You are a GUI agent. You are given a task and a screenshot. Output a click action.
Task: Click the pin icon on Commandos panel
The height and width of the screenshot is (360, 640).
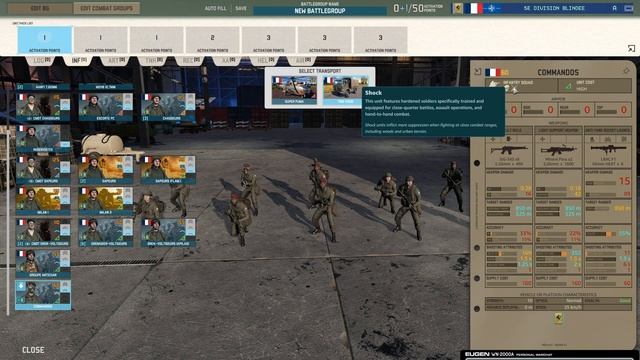(x=627, y=71)
